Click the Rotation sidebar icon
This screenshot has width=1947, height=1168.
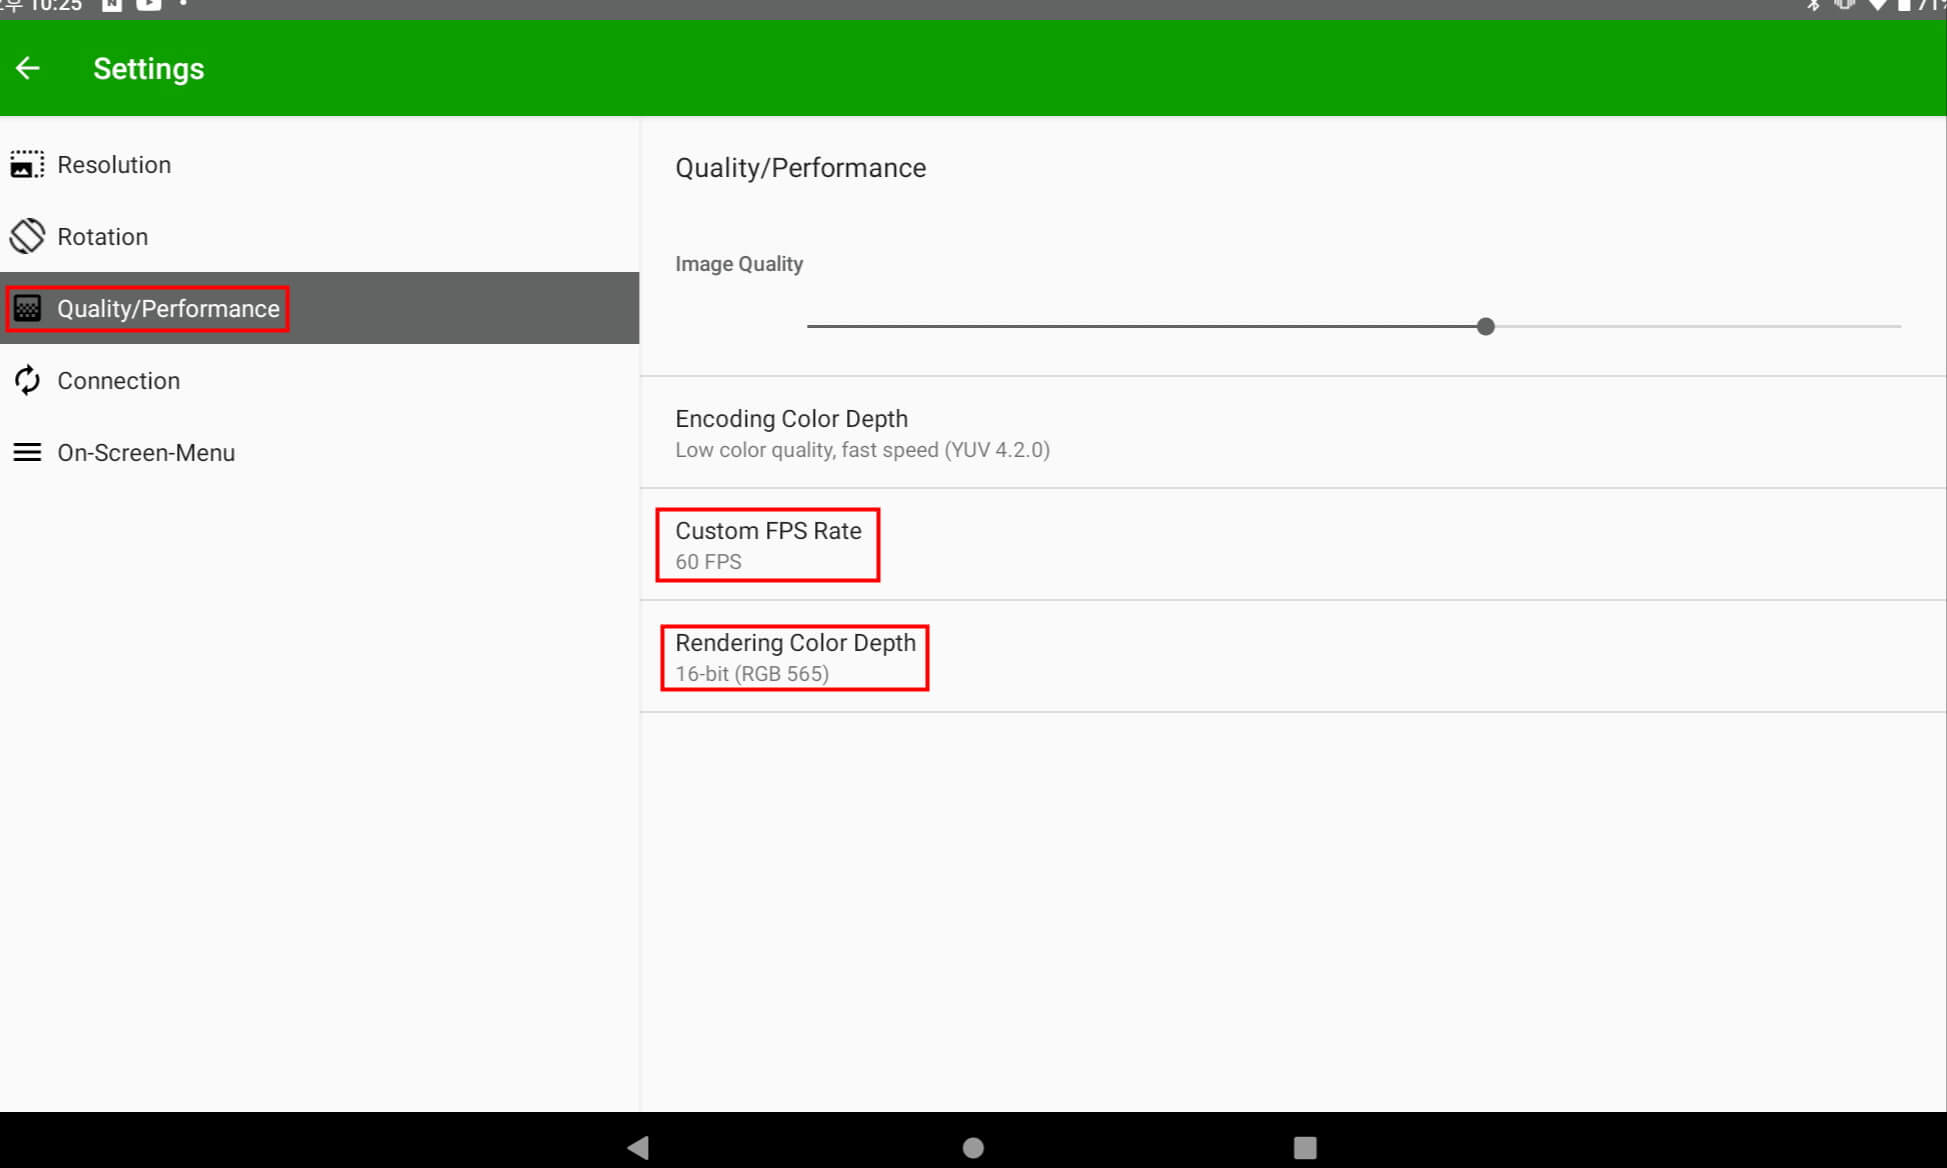[x=27, y=236]
